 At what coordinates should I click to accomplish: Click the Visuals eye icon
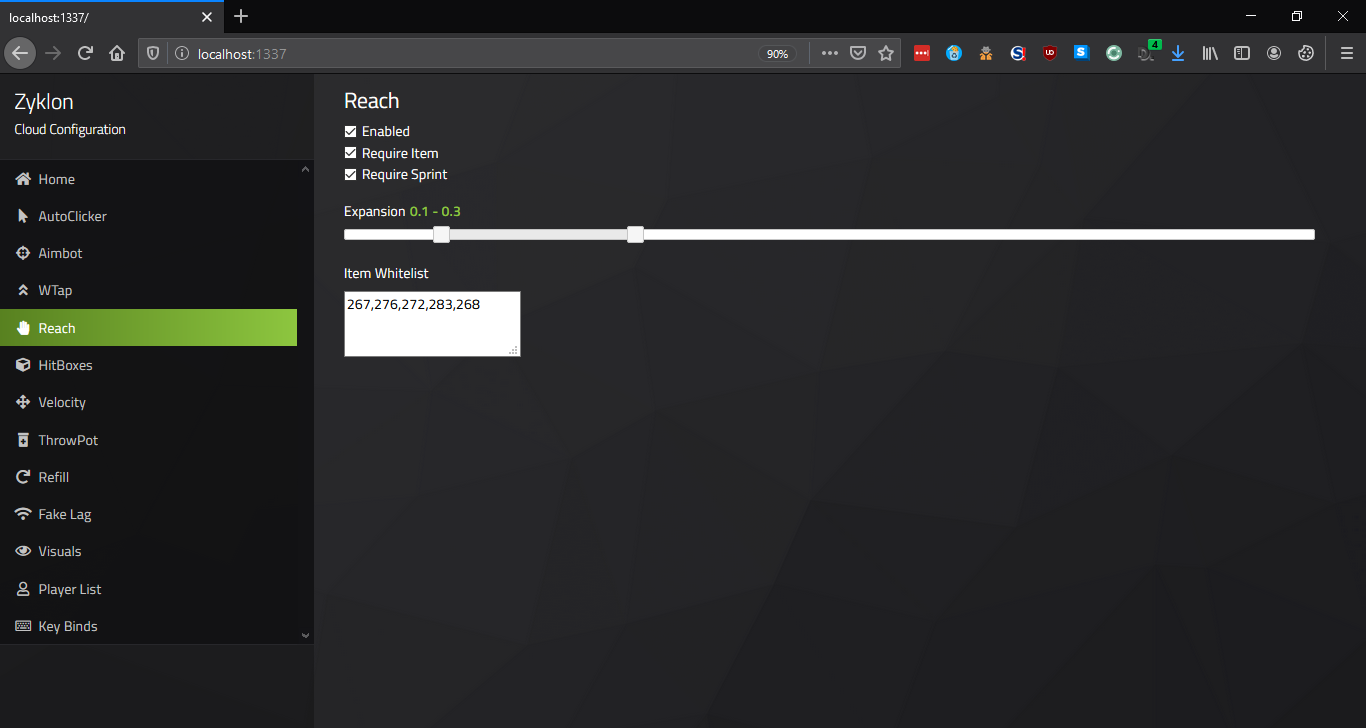(x=23, y=551)
